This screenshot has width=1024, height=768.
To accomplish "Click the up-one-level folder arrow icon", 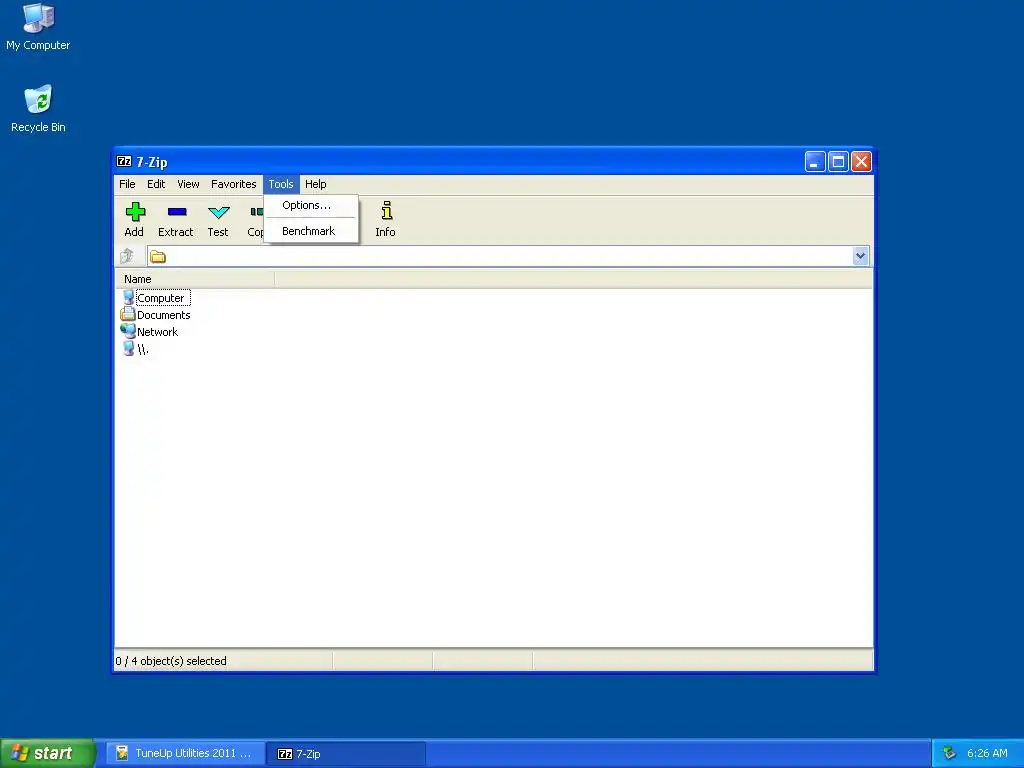I will 127,256.
